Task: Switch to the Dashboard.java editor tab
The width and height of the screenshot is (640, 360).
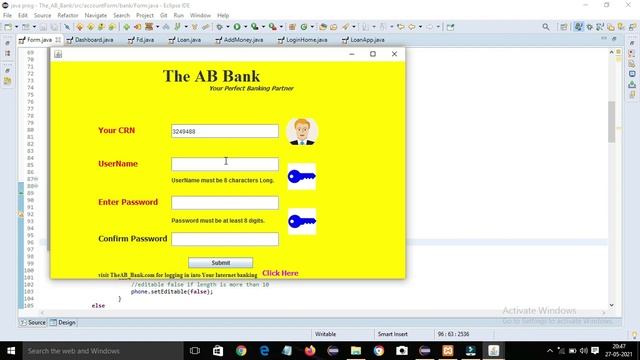Action: click(x=90, y=40)
